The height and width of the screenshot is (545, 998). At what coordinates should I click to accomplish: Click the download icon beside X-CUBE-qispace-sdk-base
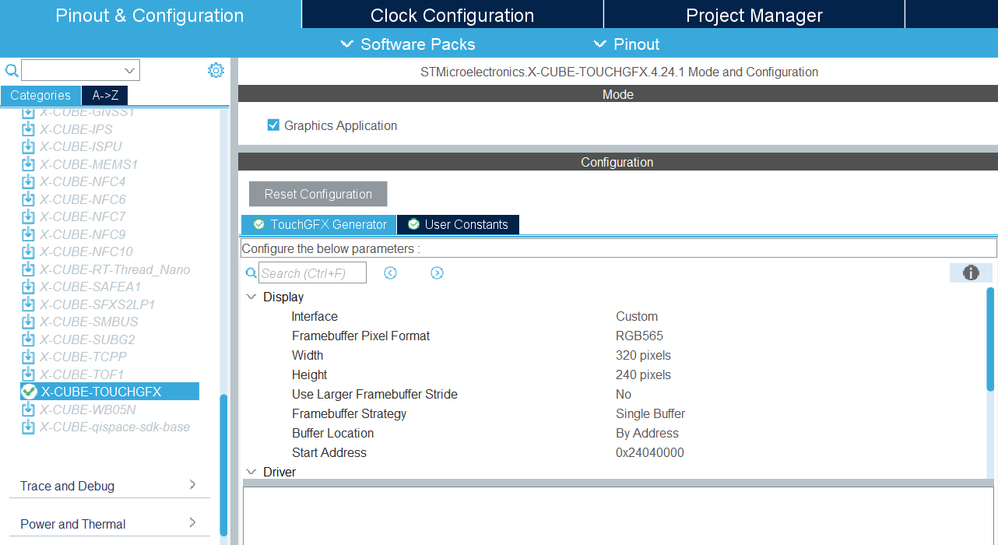[x=28, y=427]
